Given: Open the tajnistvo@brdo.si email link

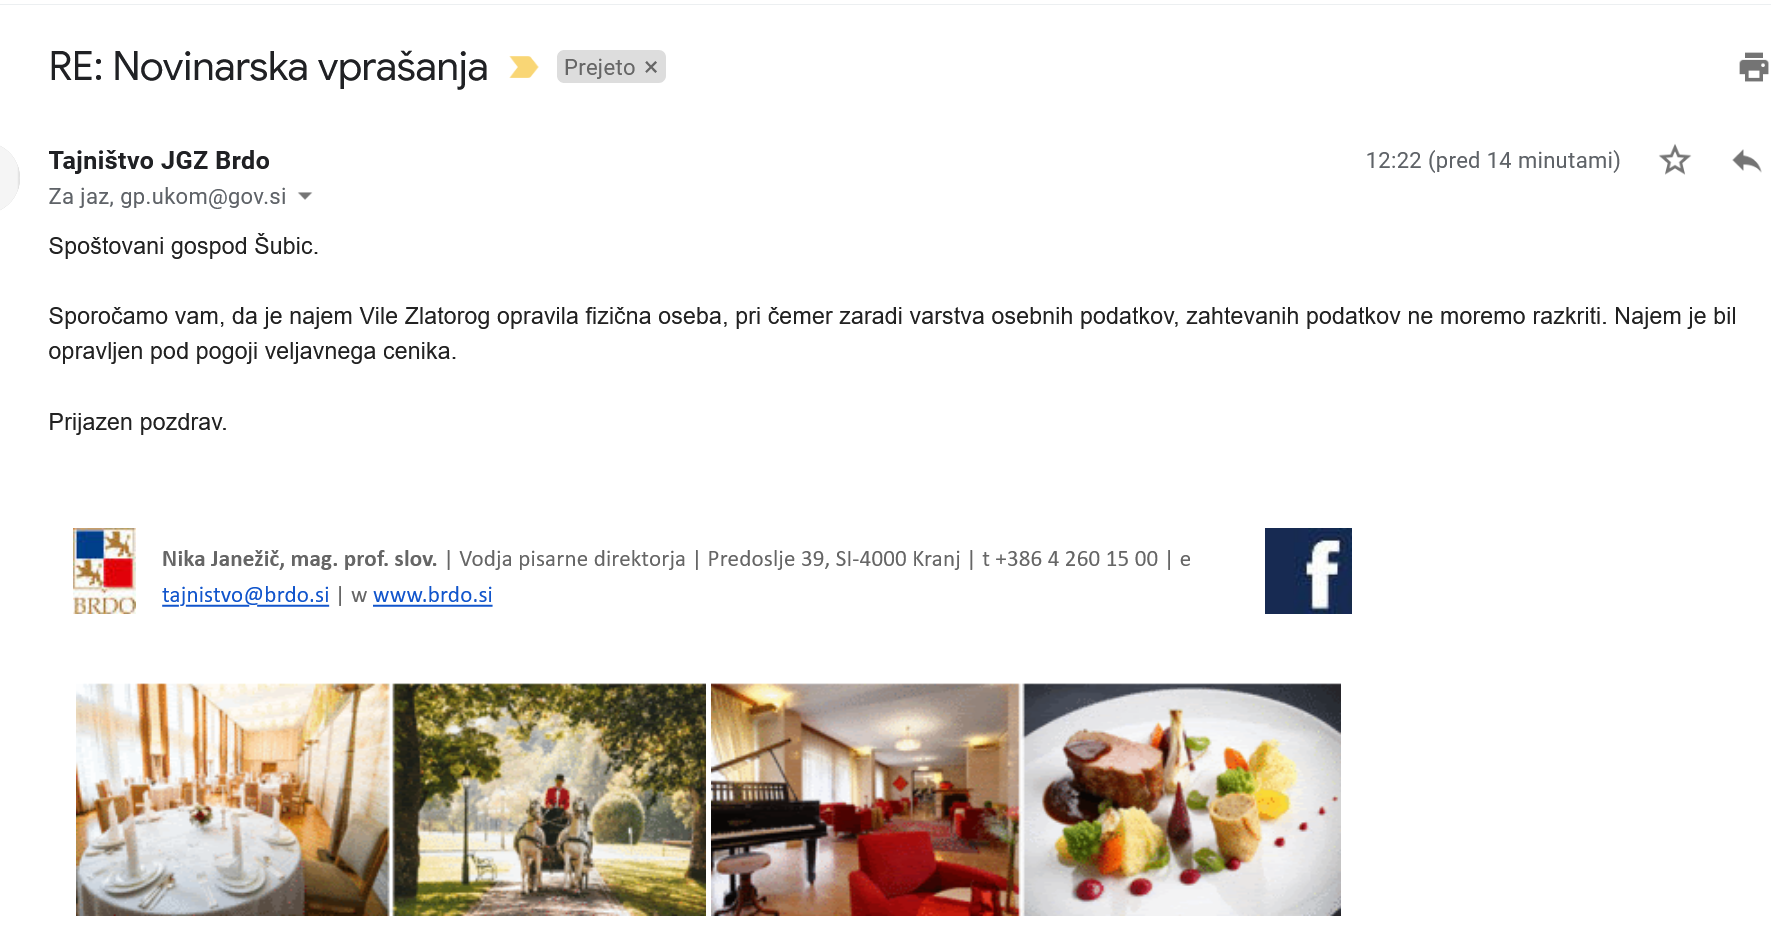Looking at the screenshot, I should point(245,595).
